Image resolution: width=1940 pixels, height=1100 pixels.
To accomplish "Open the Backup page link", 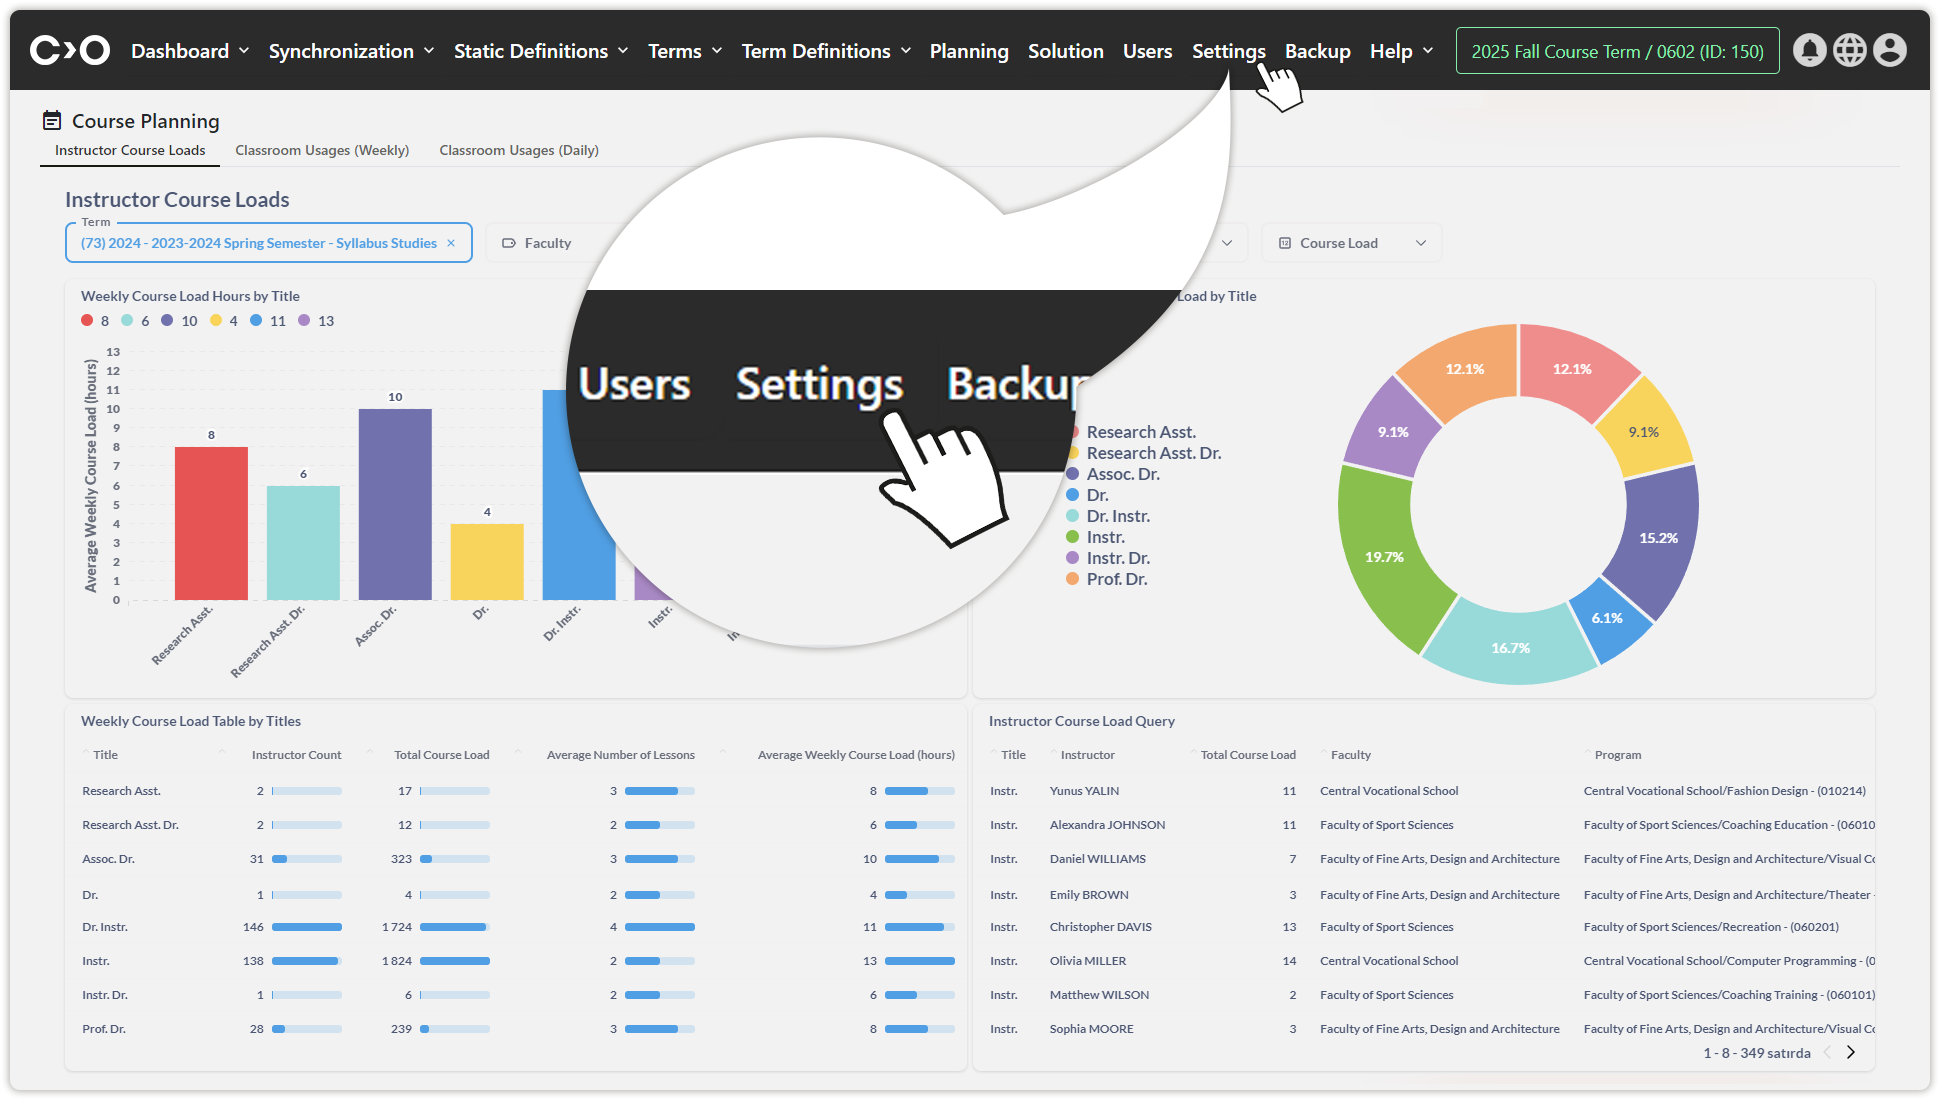I will pyautogui.click(x=1317, y=51).
